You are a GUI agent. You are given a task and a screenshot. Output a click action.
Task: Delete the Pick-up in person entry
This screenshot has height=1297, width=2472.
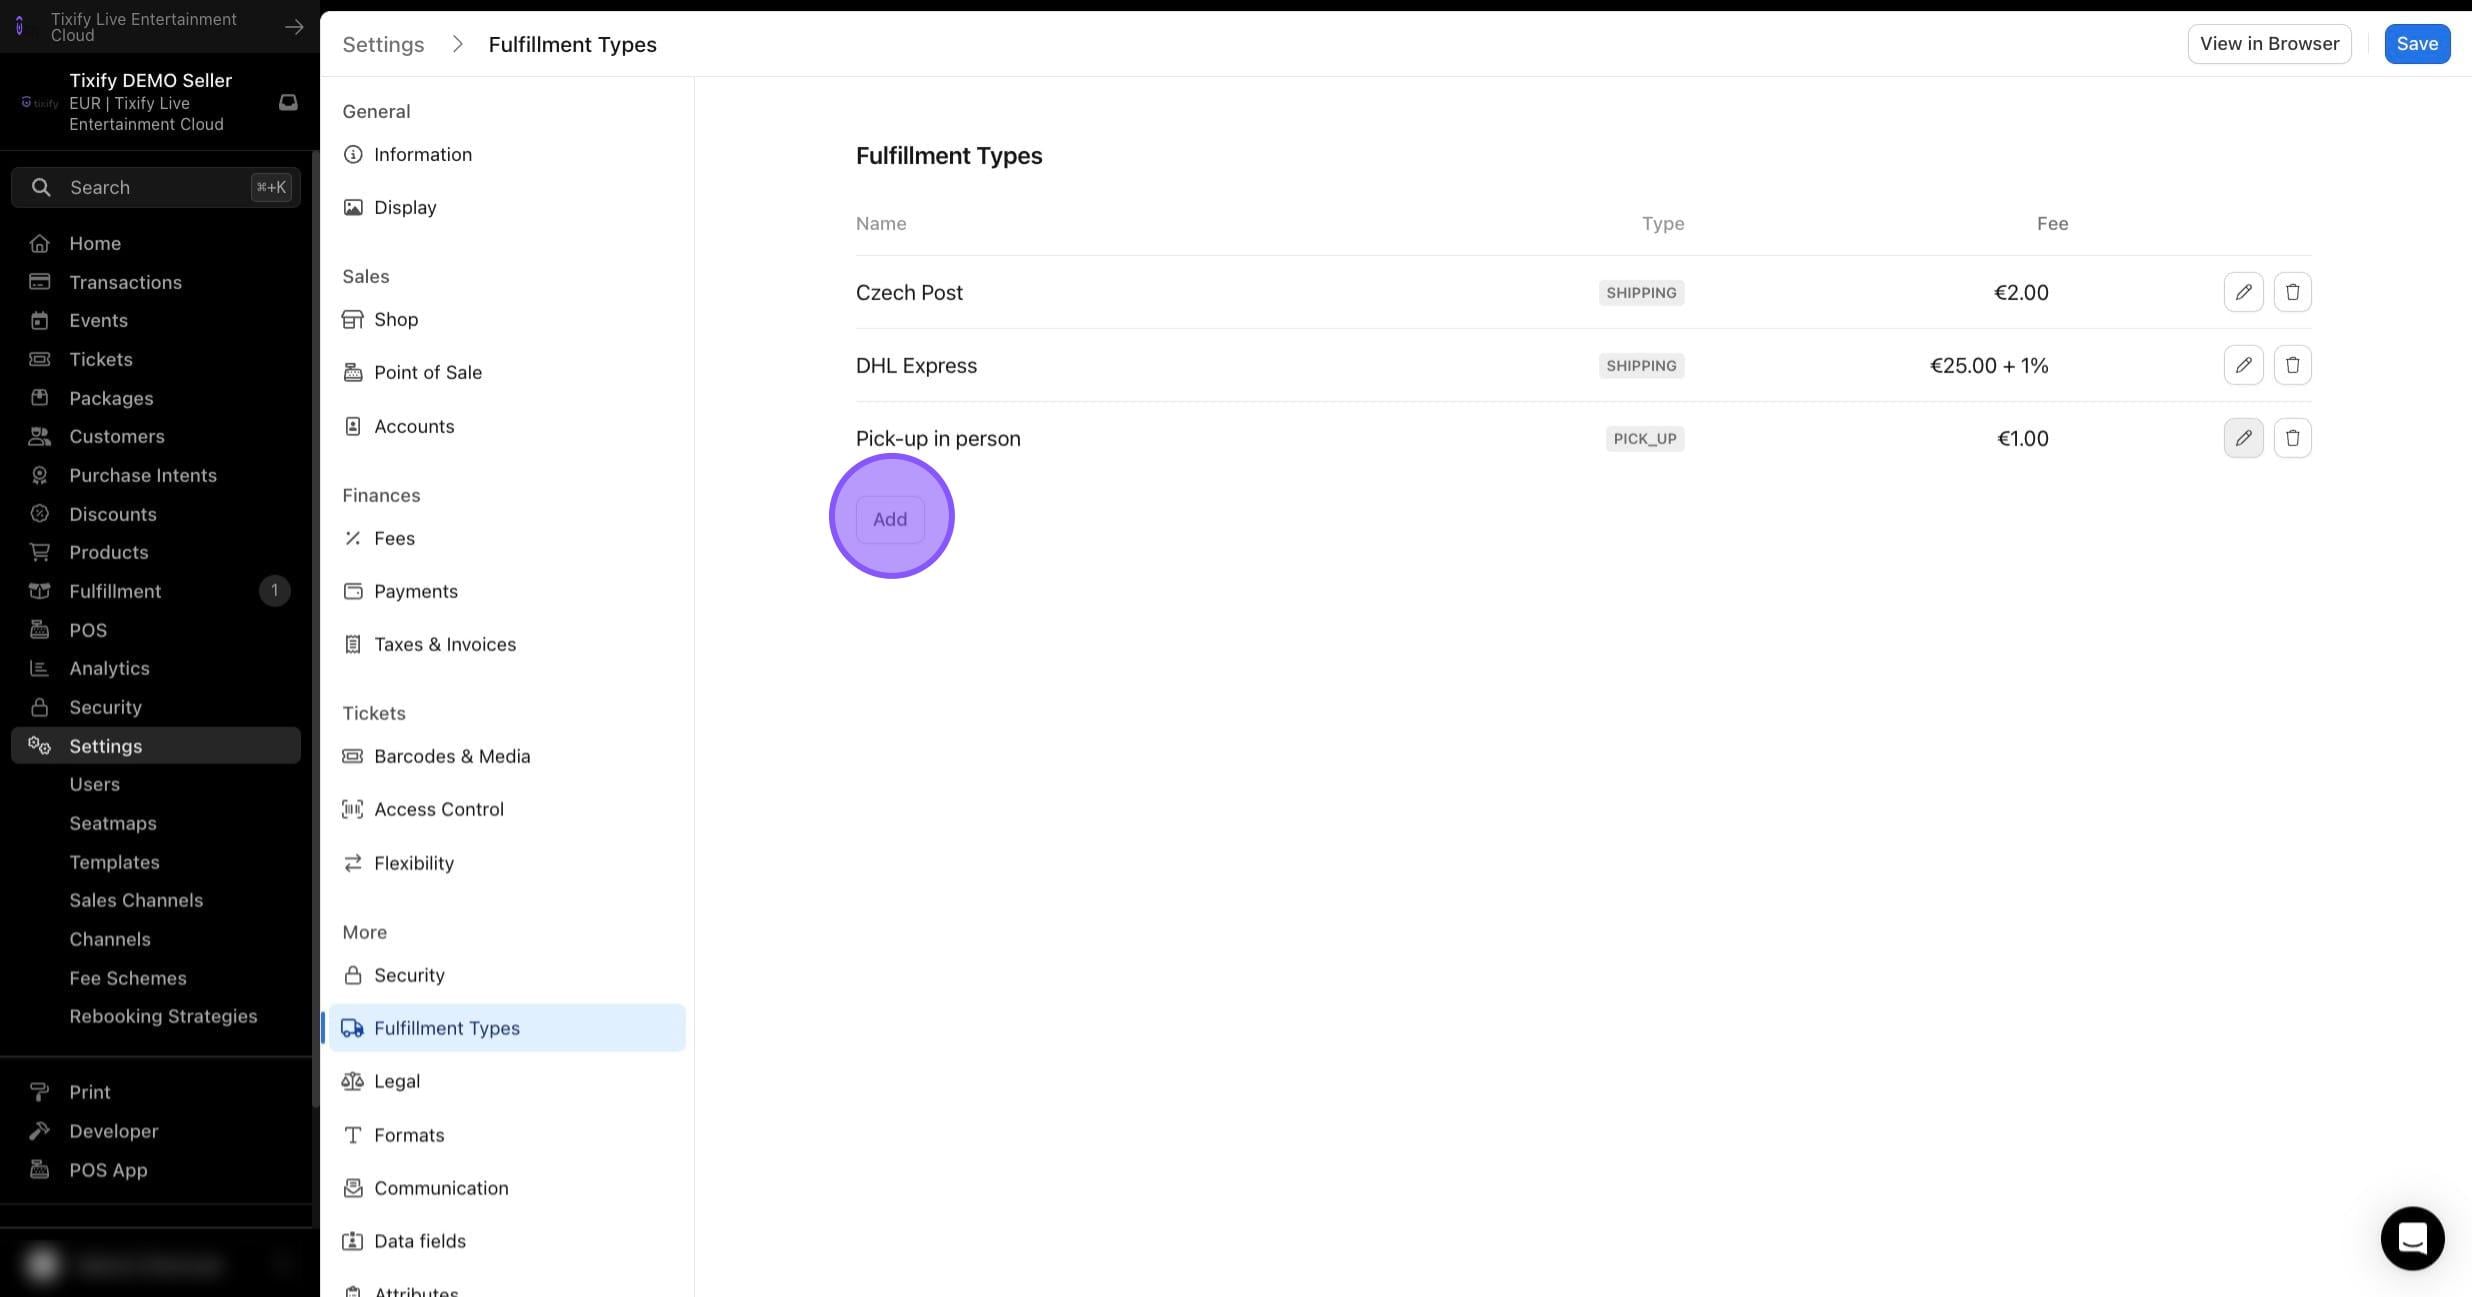click(x=2292, y=438)
